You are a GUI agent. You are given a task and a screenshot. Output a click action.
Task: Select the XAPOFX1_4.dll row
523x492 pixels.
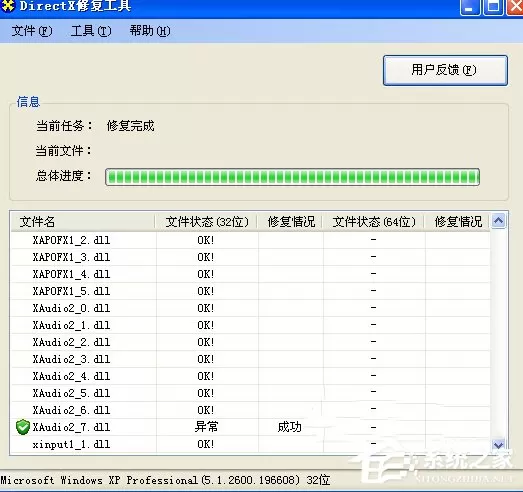[x=250, y=274]
